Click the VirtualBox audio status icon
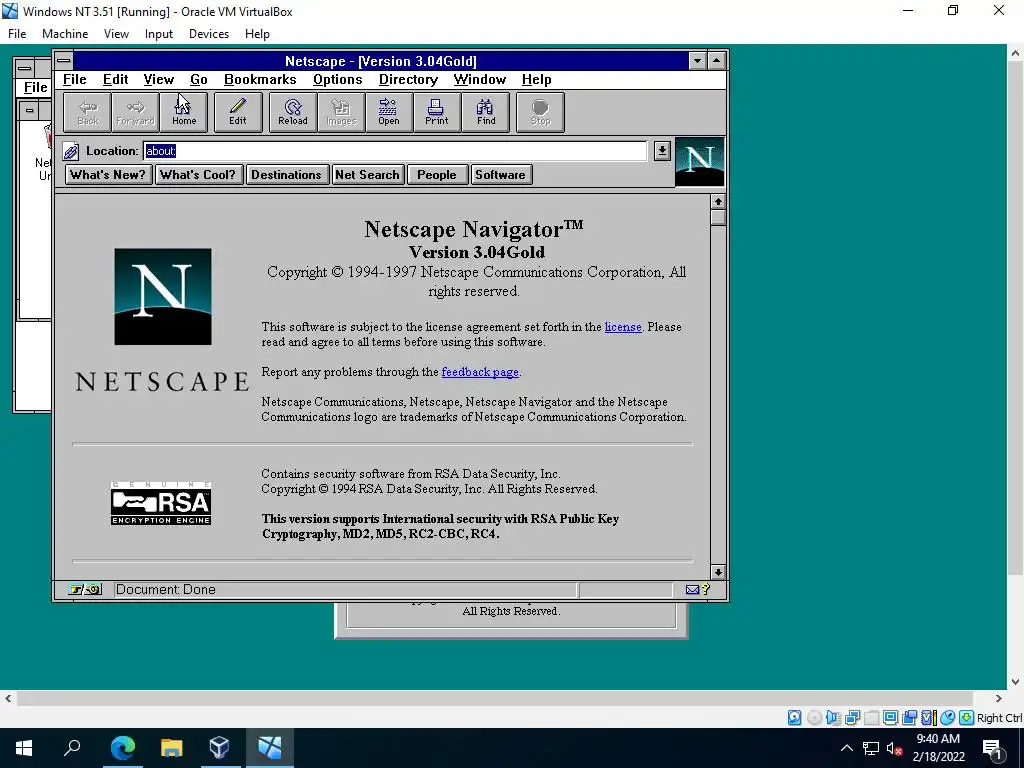Screen dimensions: 1024x768 coord(833,718)
